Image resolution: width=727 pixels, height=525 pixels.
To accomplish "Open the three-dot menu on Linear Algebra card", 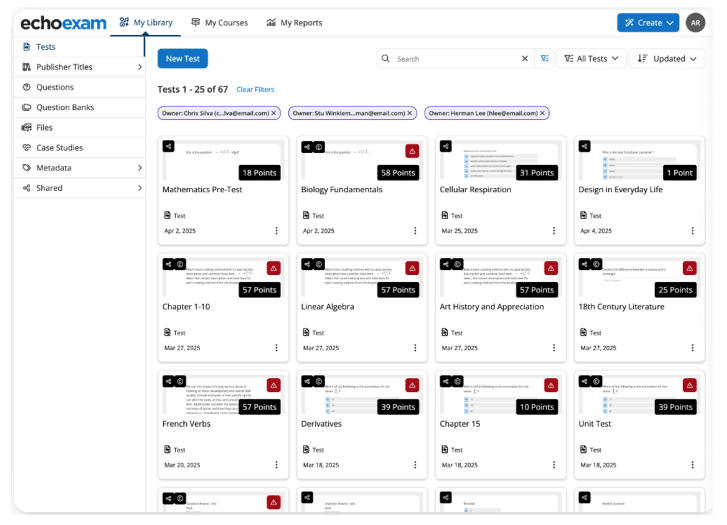I will coord(415,347).
